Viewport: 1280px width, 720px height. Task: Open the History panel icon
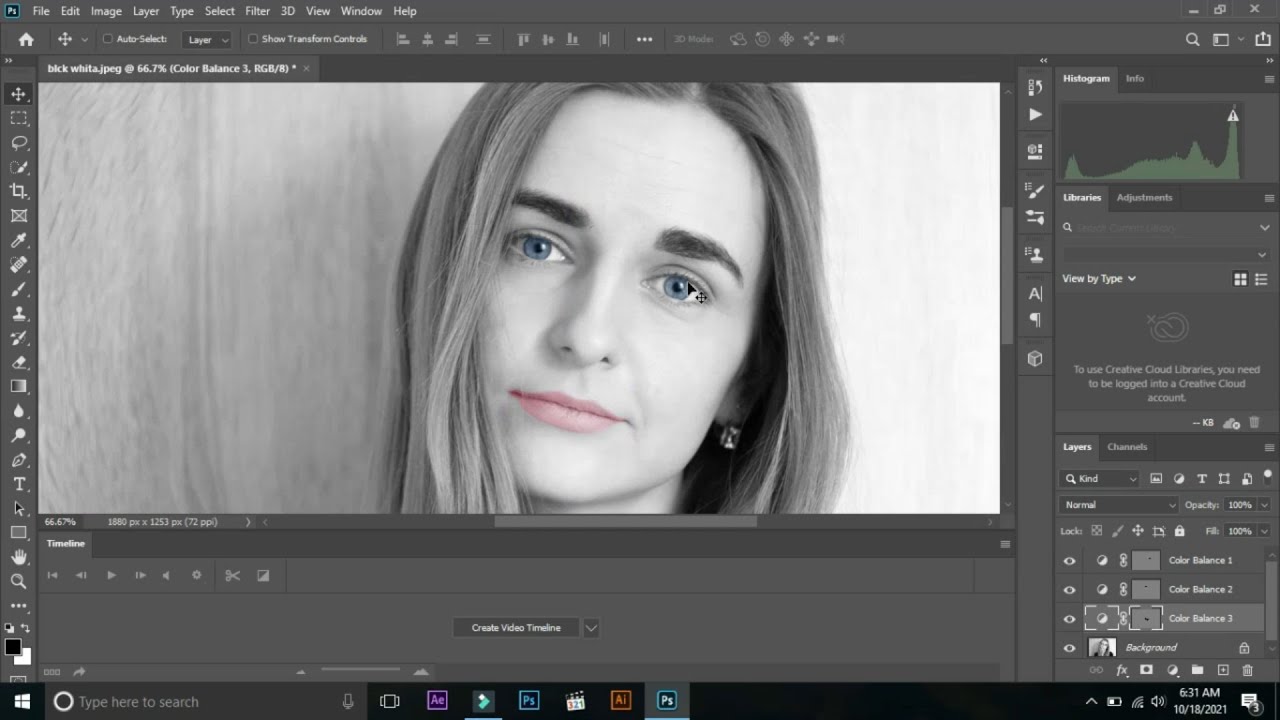pyautogui.click(x=1035, y=88)
